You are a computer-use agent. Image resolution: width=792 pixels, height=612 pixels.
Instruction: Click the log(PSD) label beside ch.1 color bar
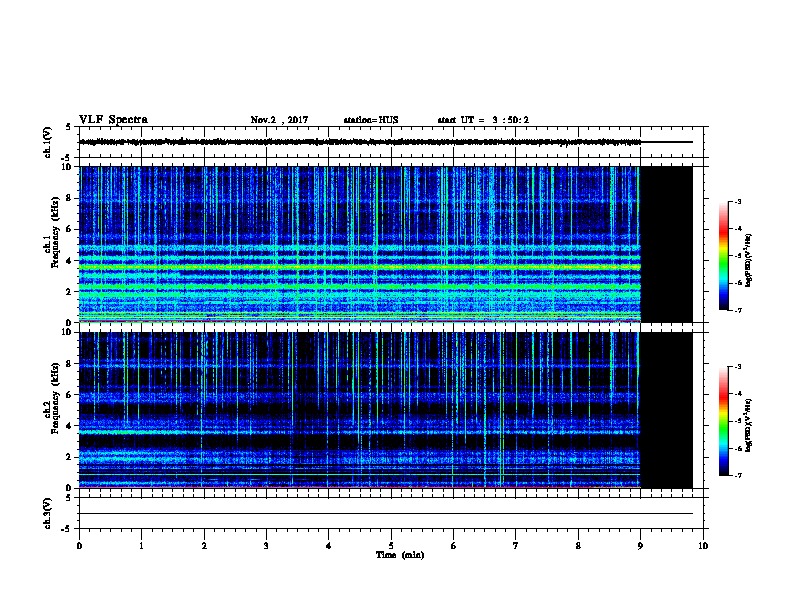pyautogui.click(x=748, y=260)
